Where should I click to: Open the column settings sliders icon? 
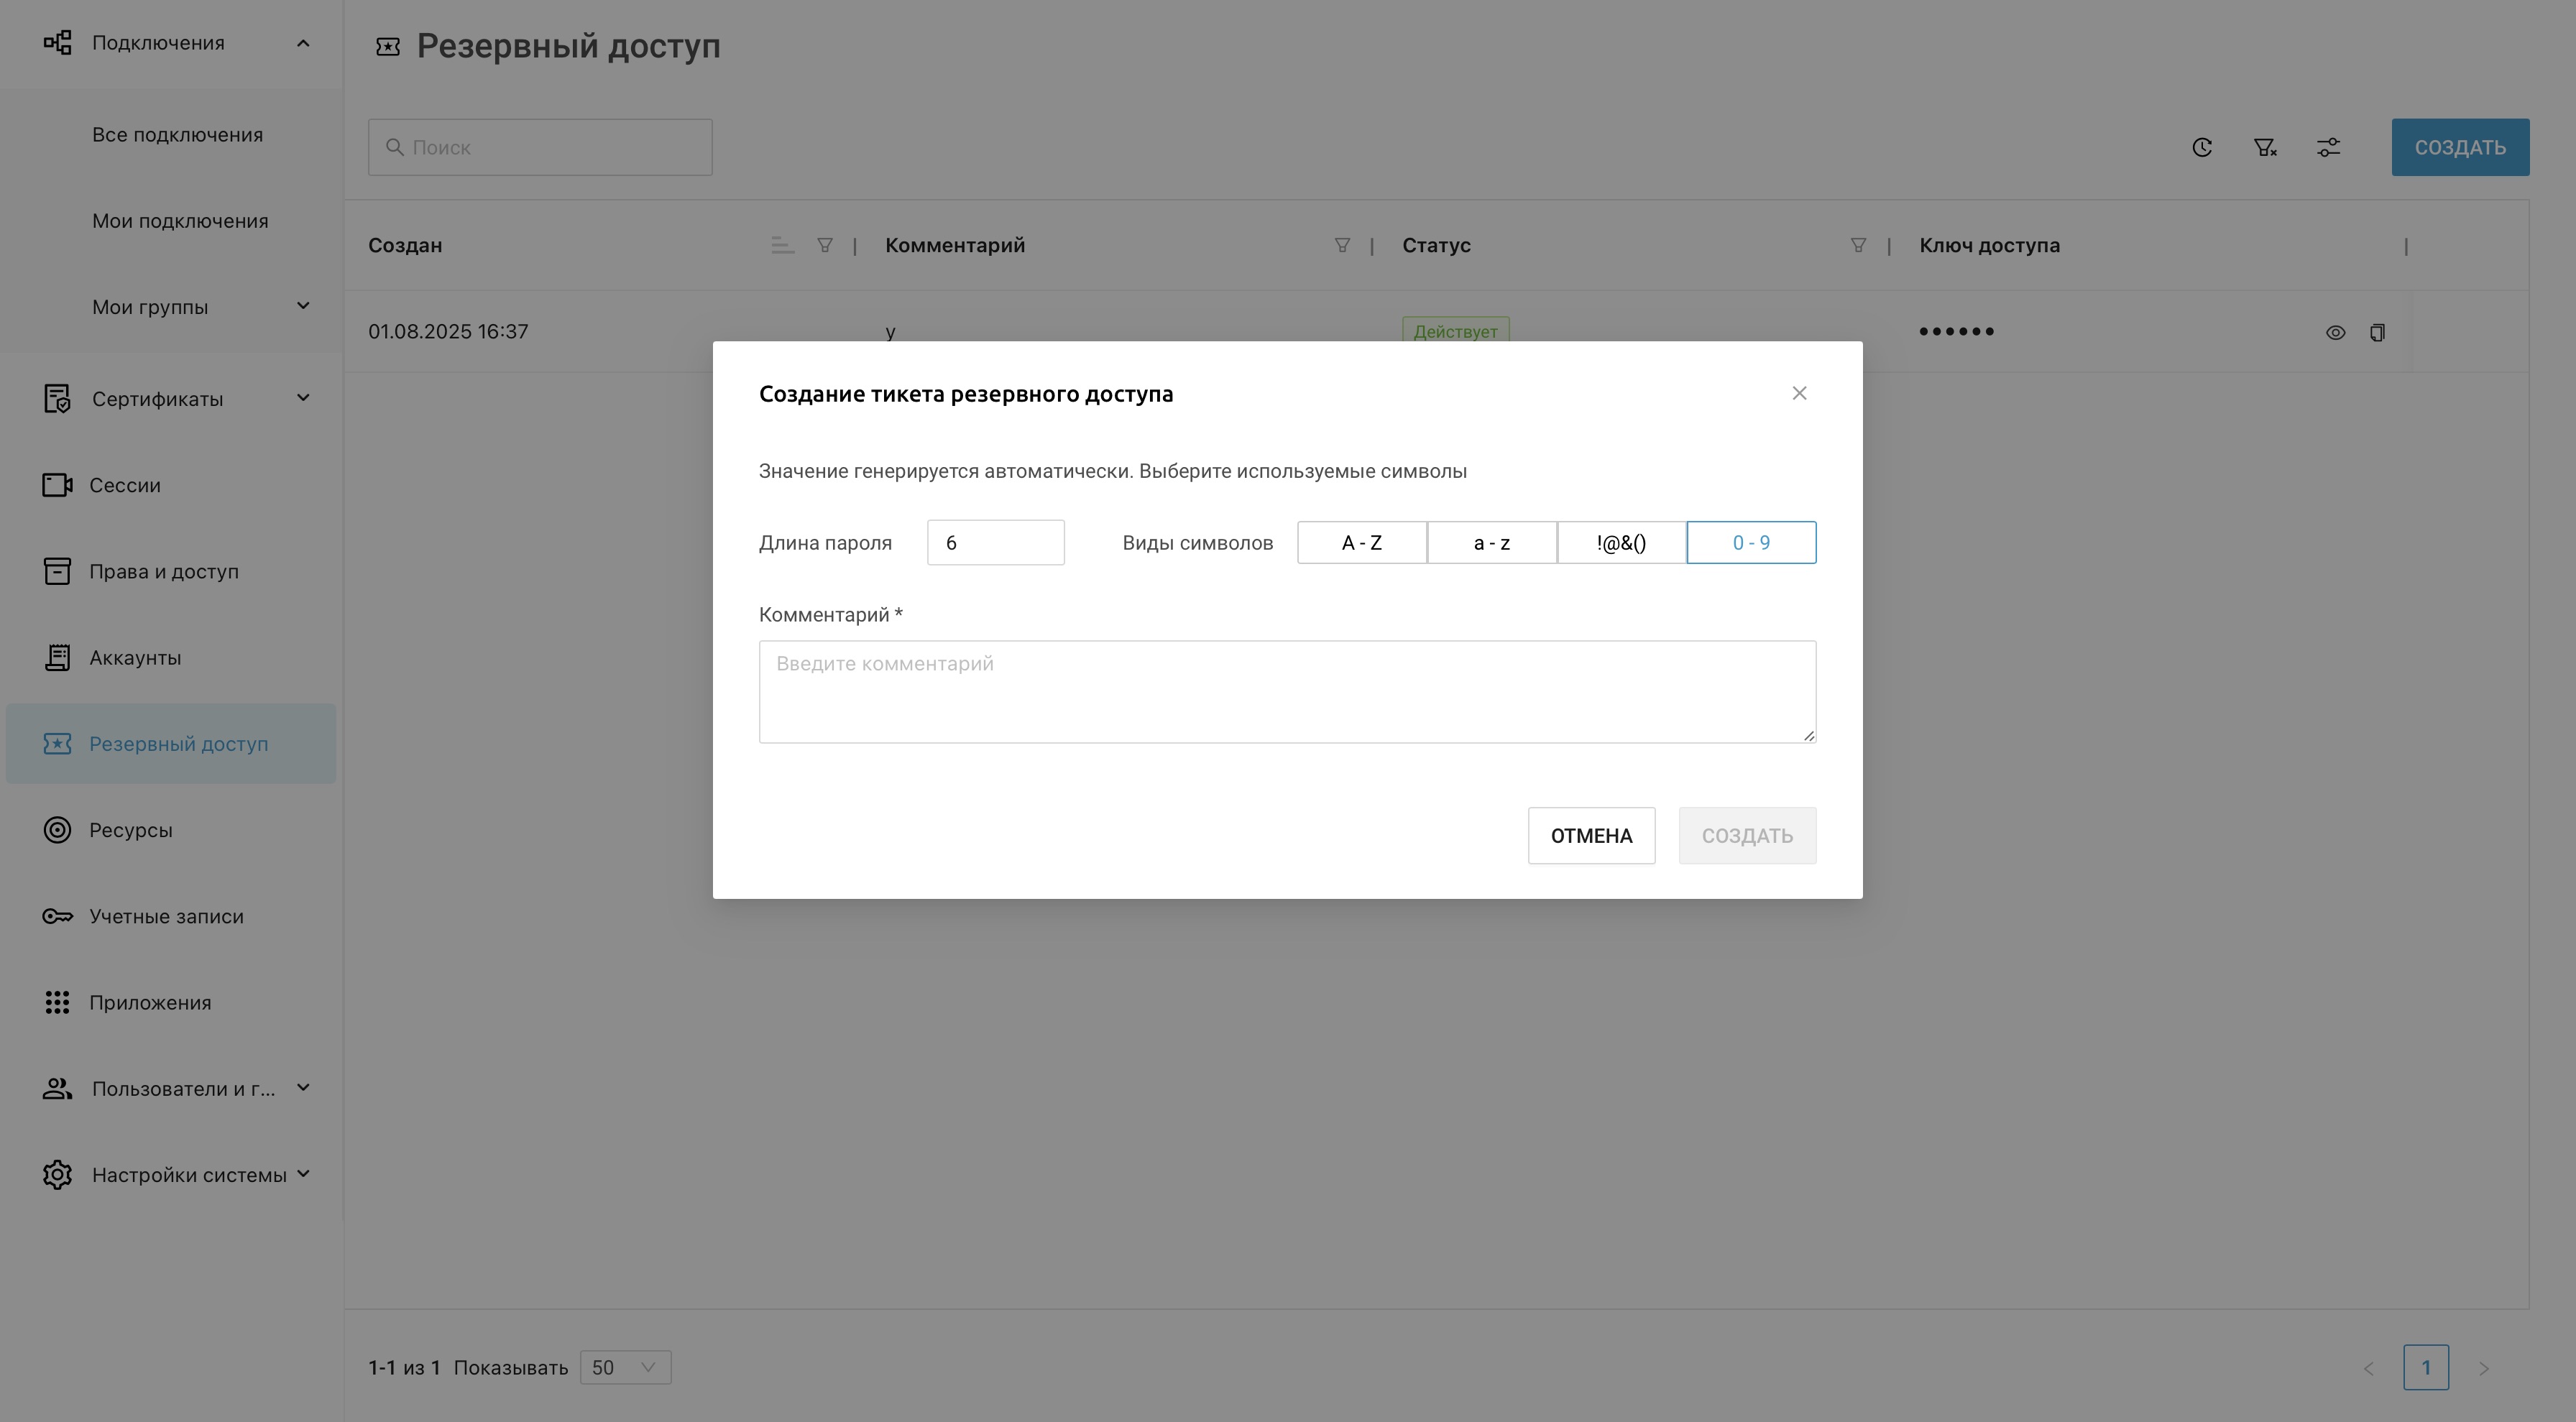point(2328,148)
